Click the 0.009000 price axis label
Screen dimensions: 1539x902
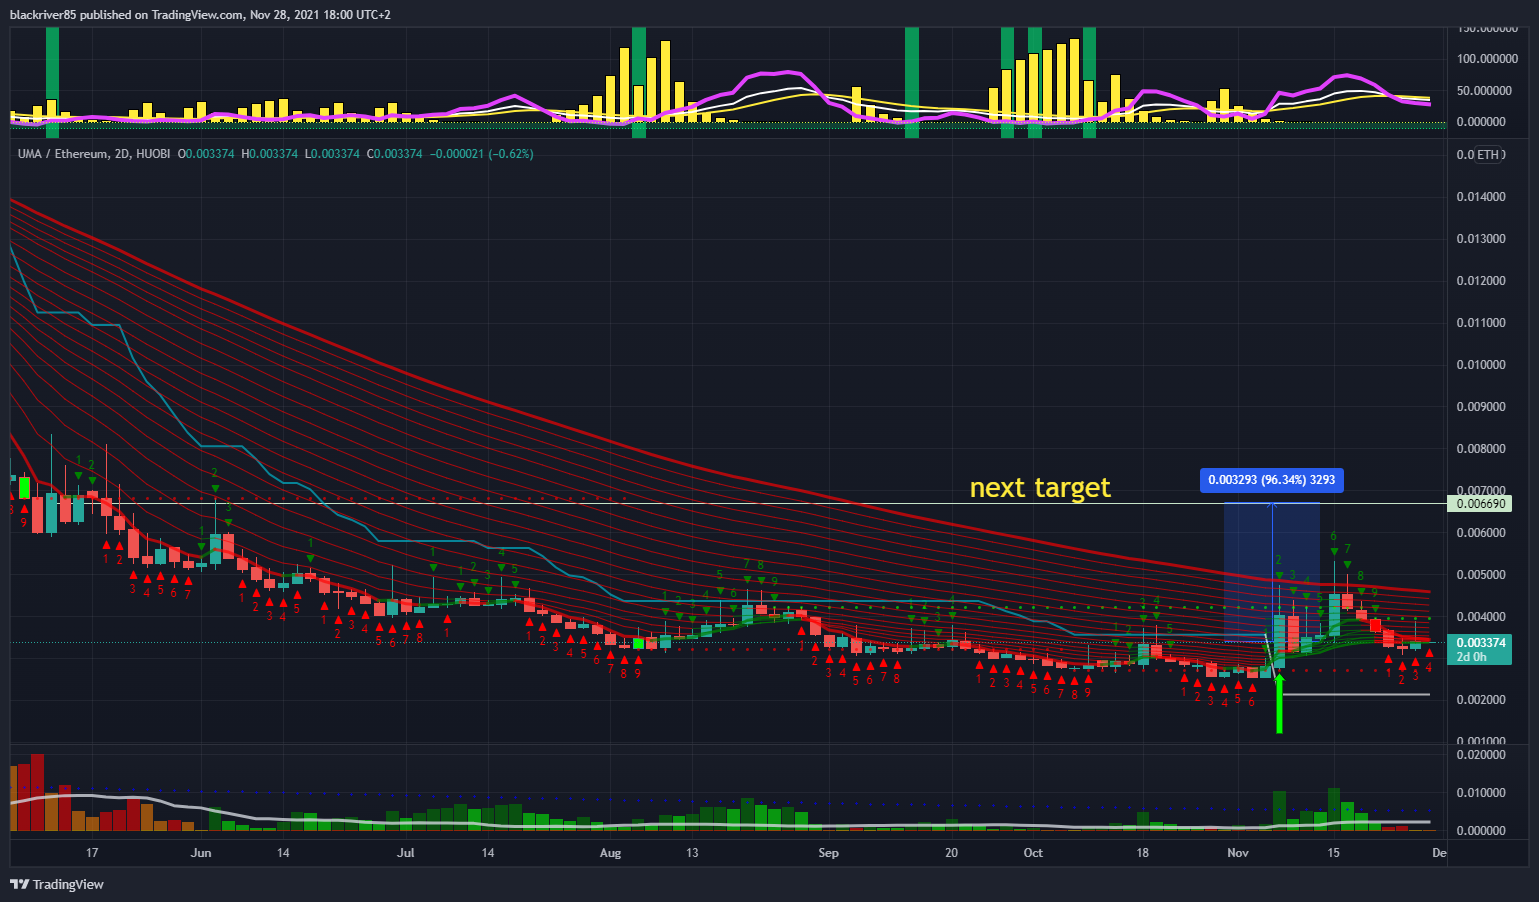1481,407
